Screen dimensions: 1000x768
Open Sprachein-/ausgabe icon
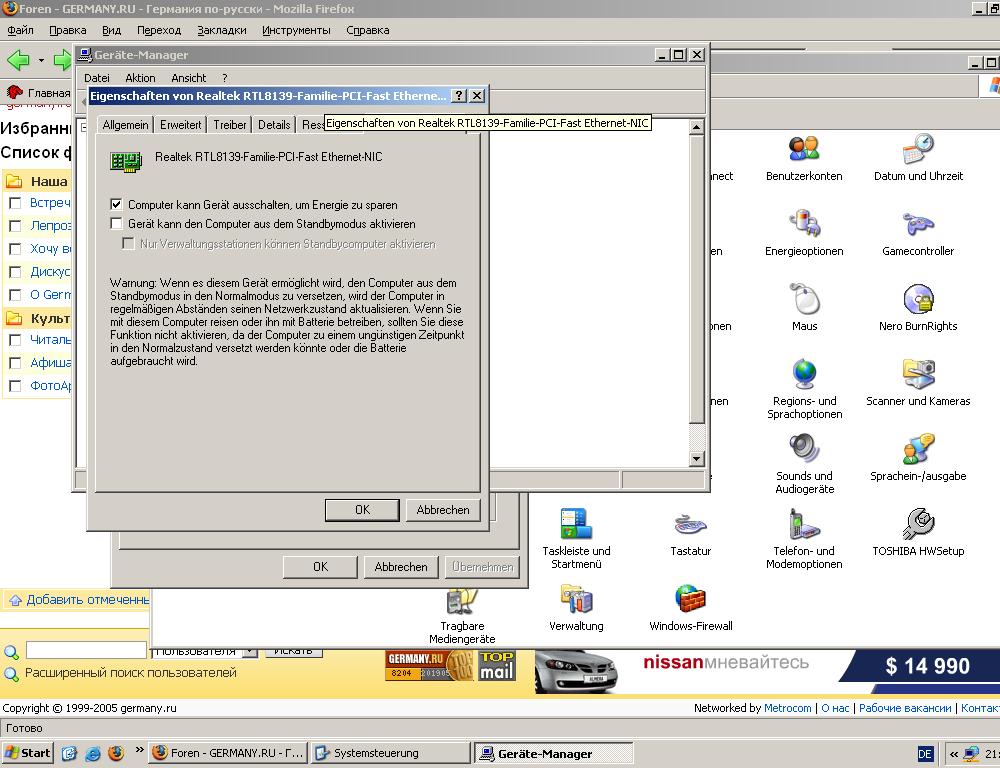click(x=918, y=457)
